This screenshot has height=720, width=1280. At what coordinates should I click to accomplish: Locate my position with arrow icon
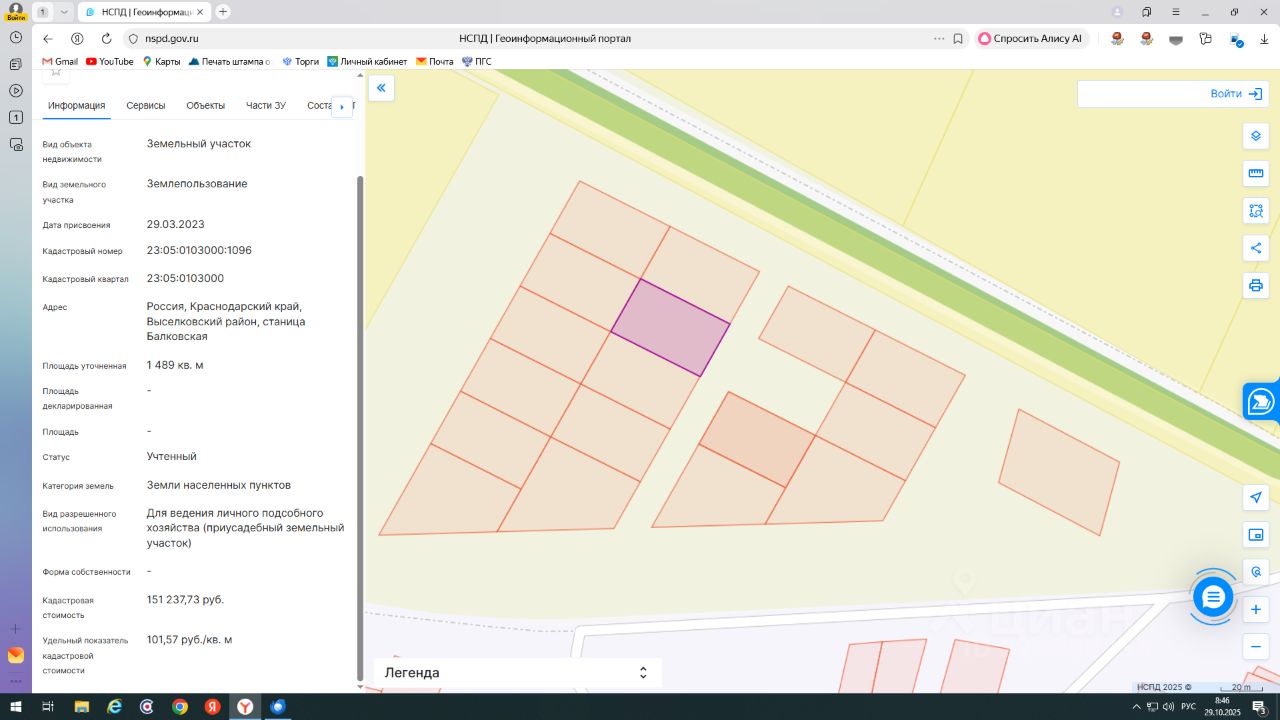[x=1256, y=497]
